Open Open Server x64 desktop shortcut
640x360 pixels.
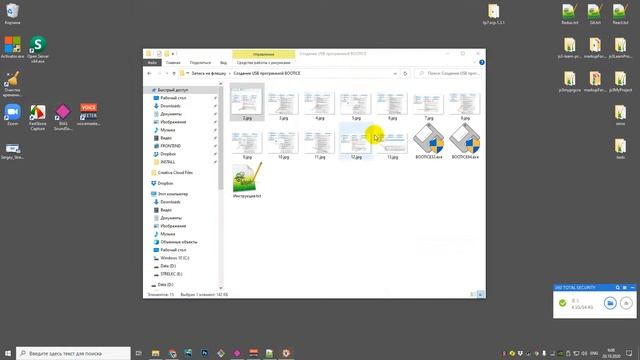click(x=38, y=50)
